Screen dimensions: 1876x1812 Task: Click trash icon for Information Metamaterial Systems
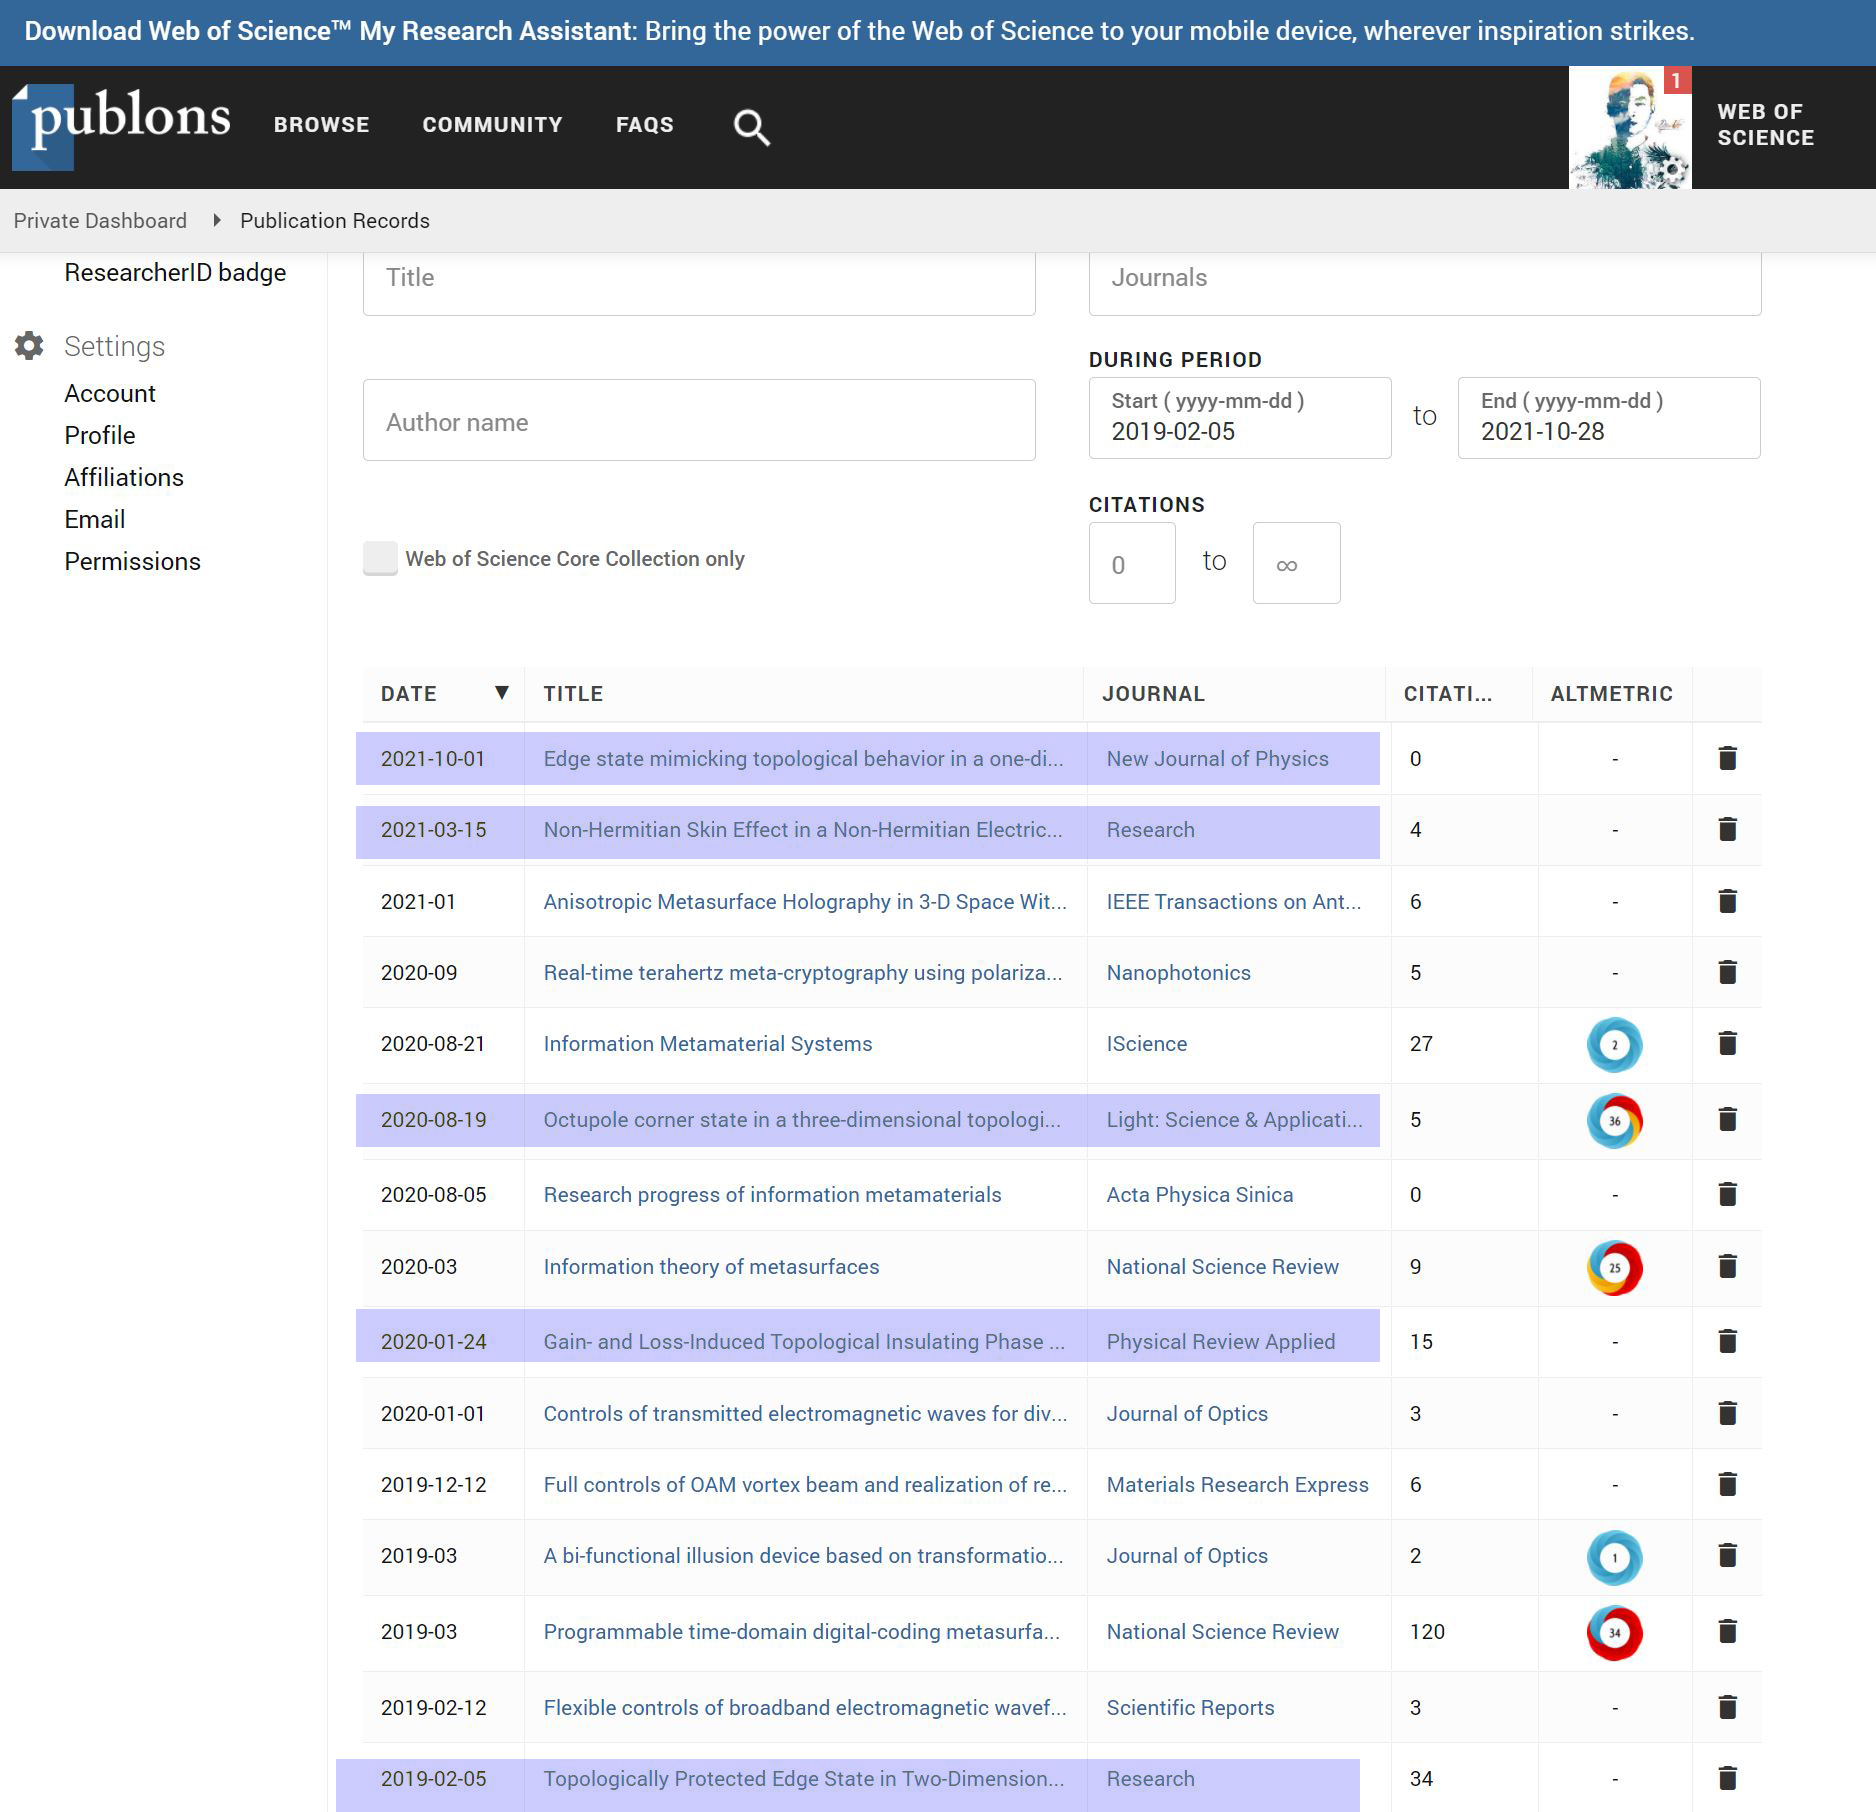click(1727, 1044)
